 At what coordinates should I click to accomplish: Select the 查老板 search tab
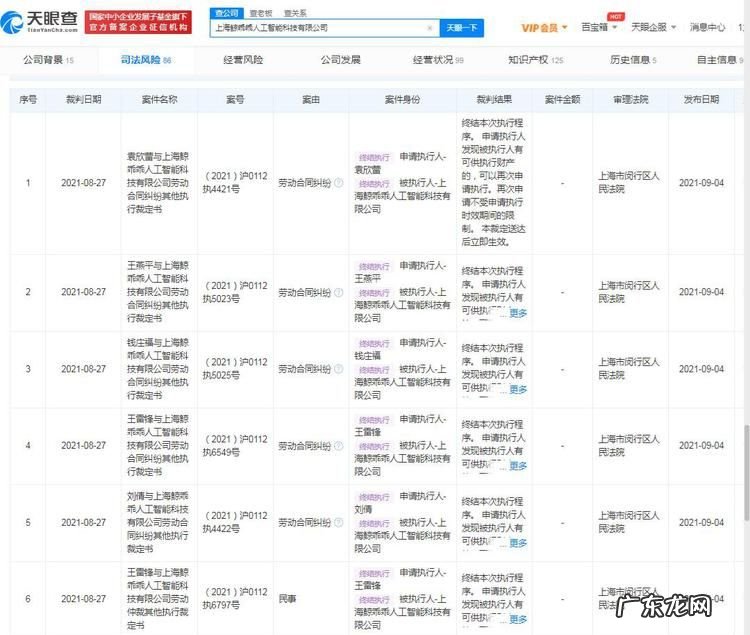pyautogui.click(x=261, y=13)
